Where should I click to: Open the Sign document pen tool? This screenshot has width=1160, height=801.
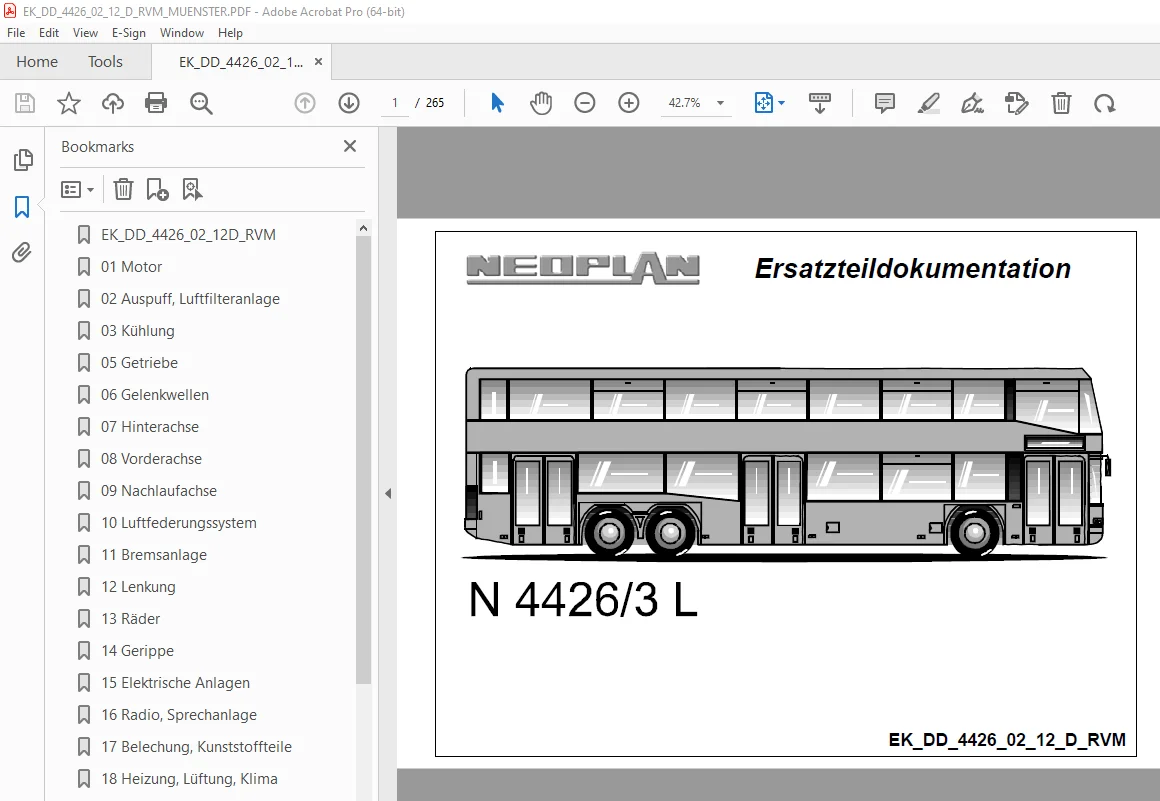972,103
